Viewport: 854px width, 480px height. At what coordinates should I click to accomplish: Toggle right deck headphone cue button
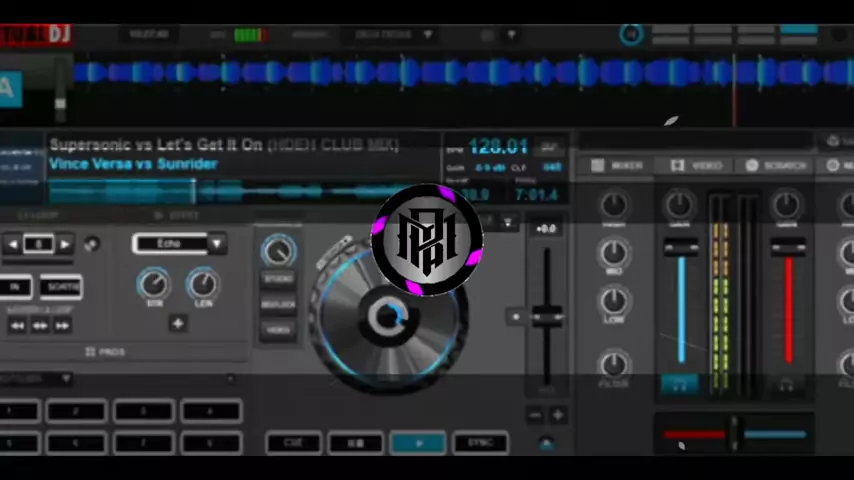788,384
